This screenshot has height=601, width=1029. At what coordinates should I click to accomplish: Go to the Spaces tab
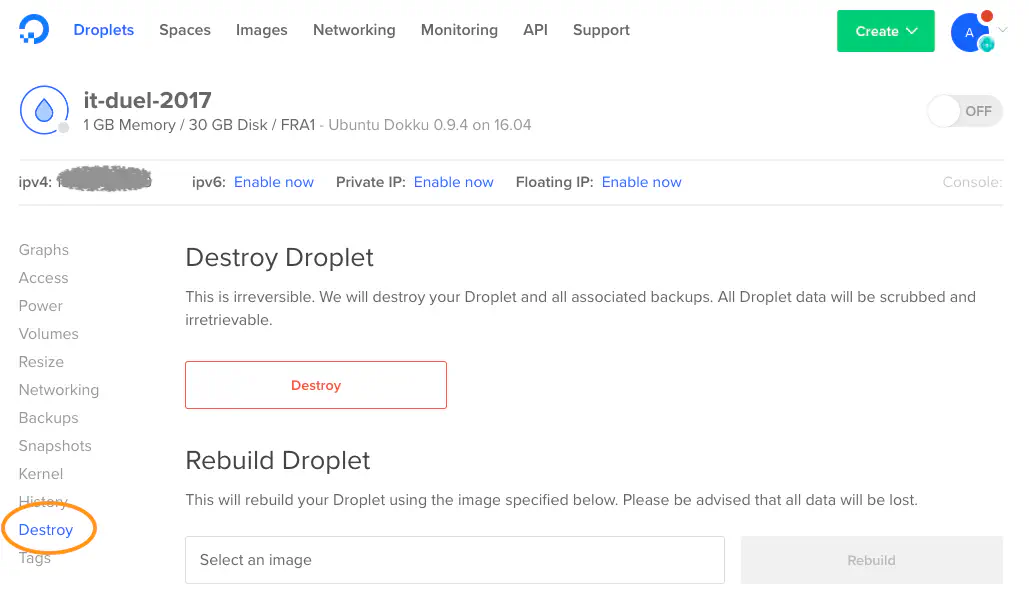tap(184, 30)
